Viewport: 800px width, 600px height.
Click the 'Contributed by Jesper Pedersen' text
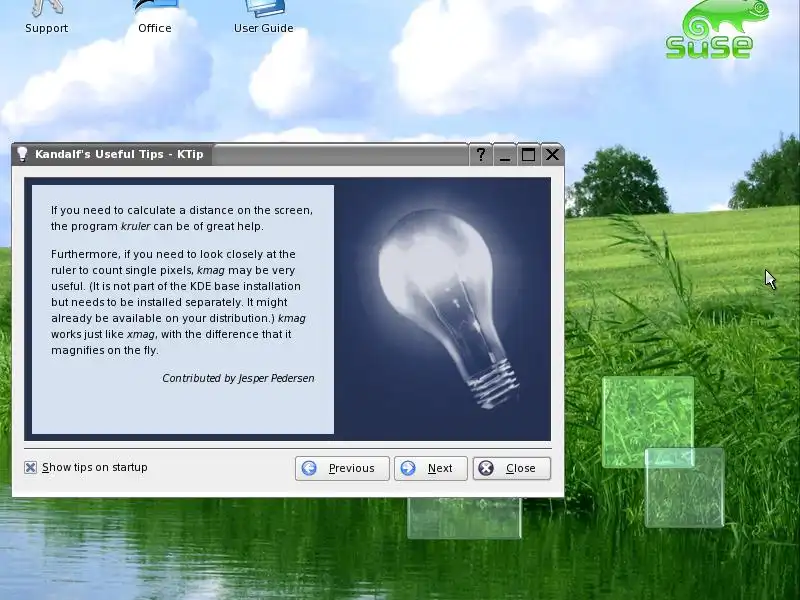click(238, 378)
